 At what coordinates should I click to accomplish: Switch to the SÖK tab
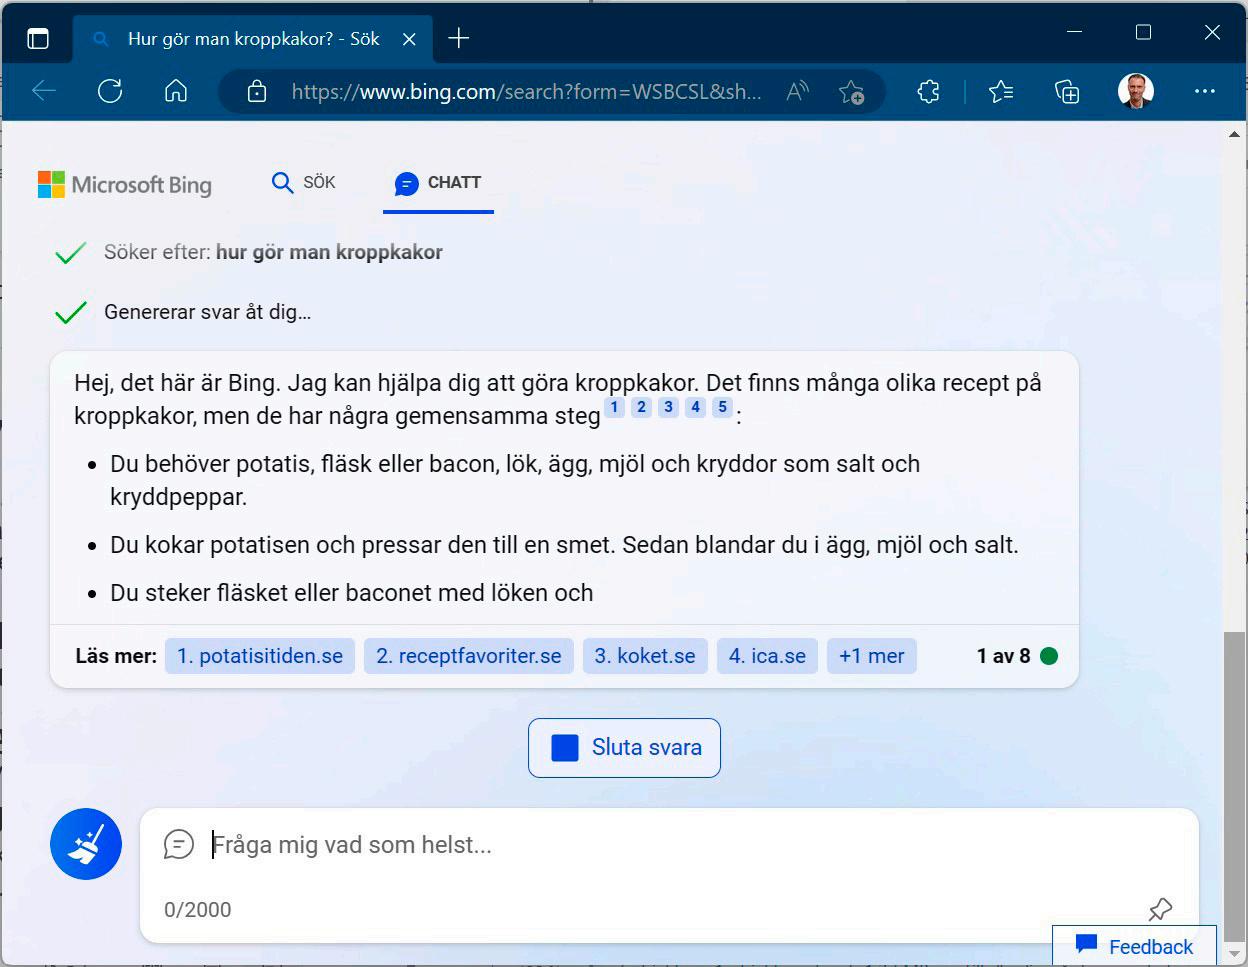pos(304,182)
